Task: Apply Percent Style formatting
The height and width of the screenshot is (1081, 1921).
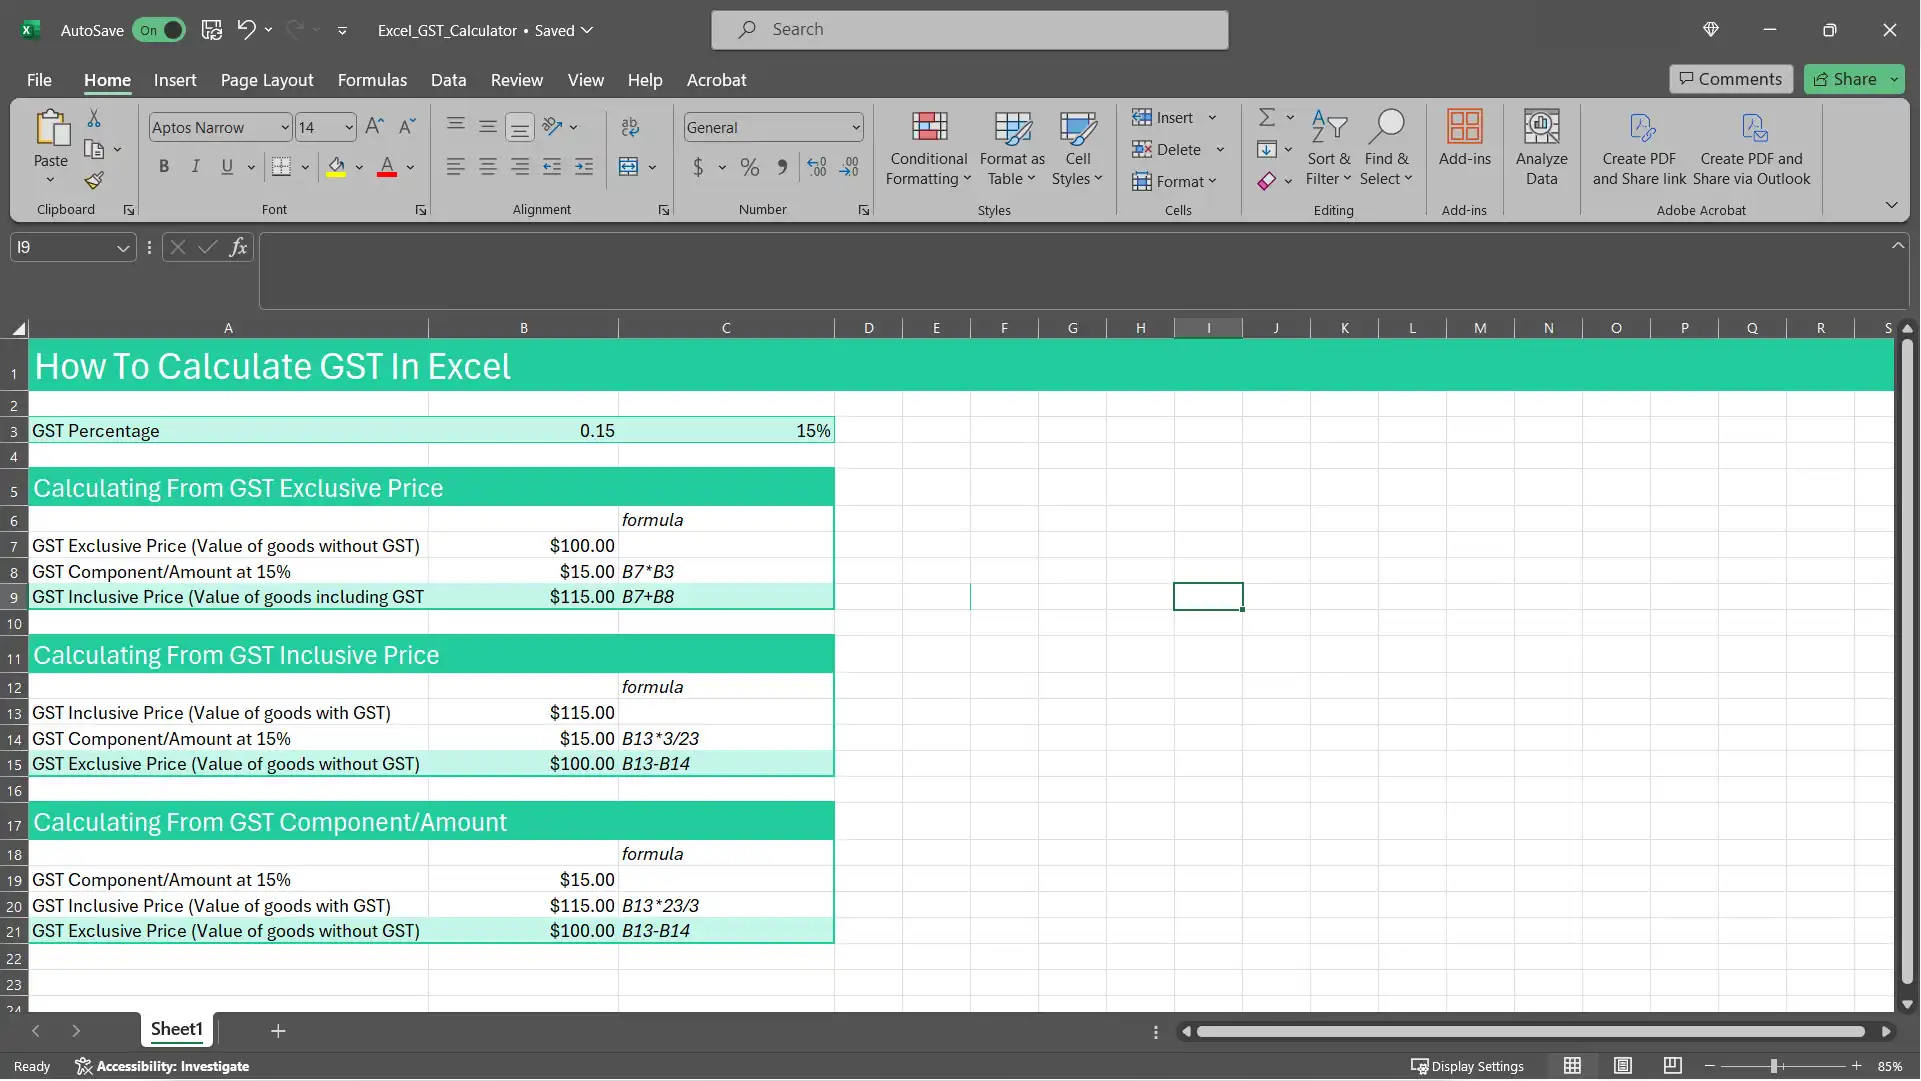Action: pos(749,167)
